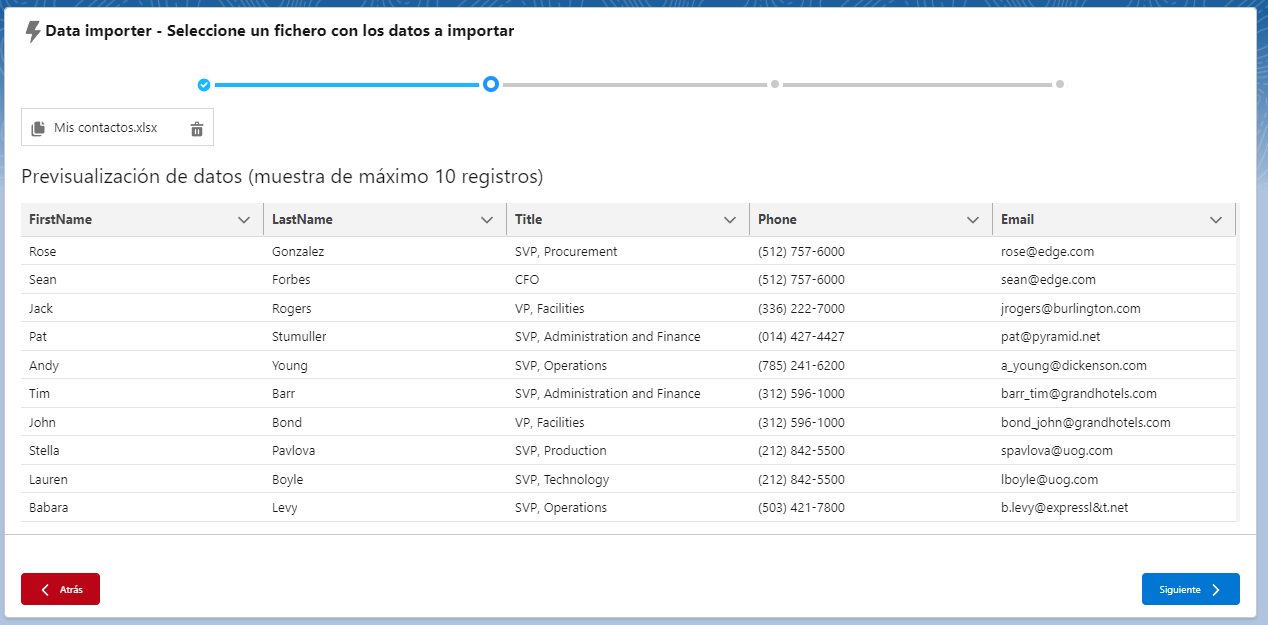Select the cell with first name Rose

142,252
